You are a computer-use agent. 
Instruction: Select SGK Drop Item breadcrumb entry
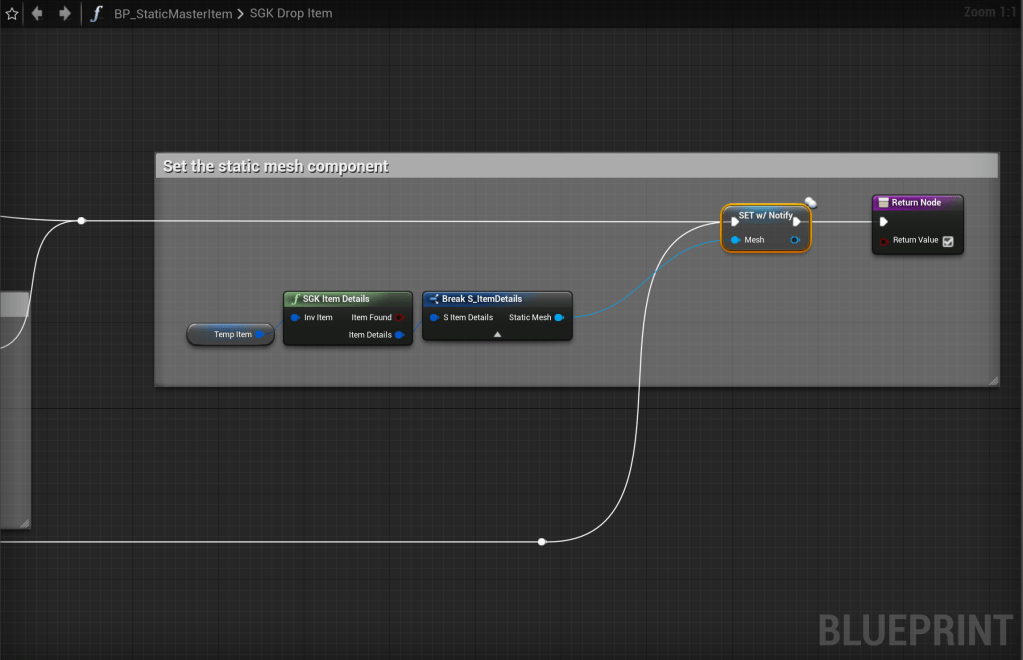[x=291, y=14]
